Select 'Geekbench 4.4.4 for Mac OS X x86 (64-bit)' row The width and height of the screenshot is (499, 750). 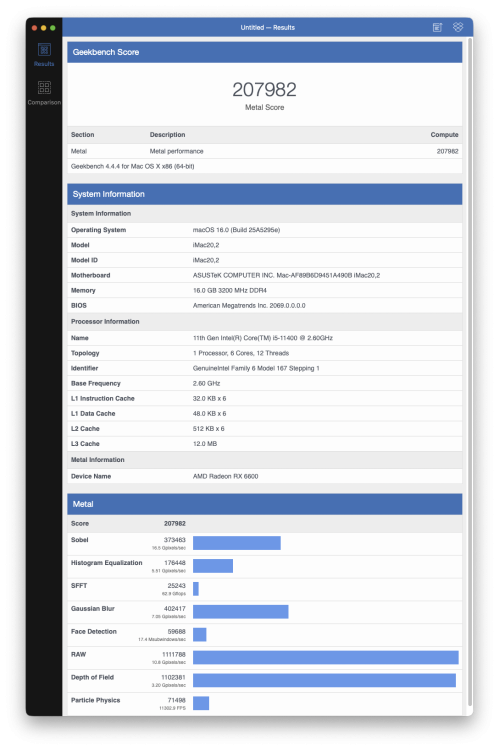tap(265, 166)
